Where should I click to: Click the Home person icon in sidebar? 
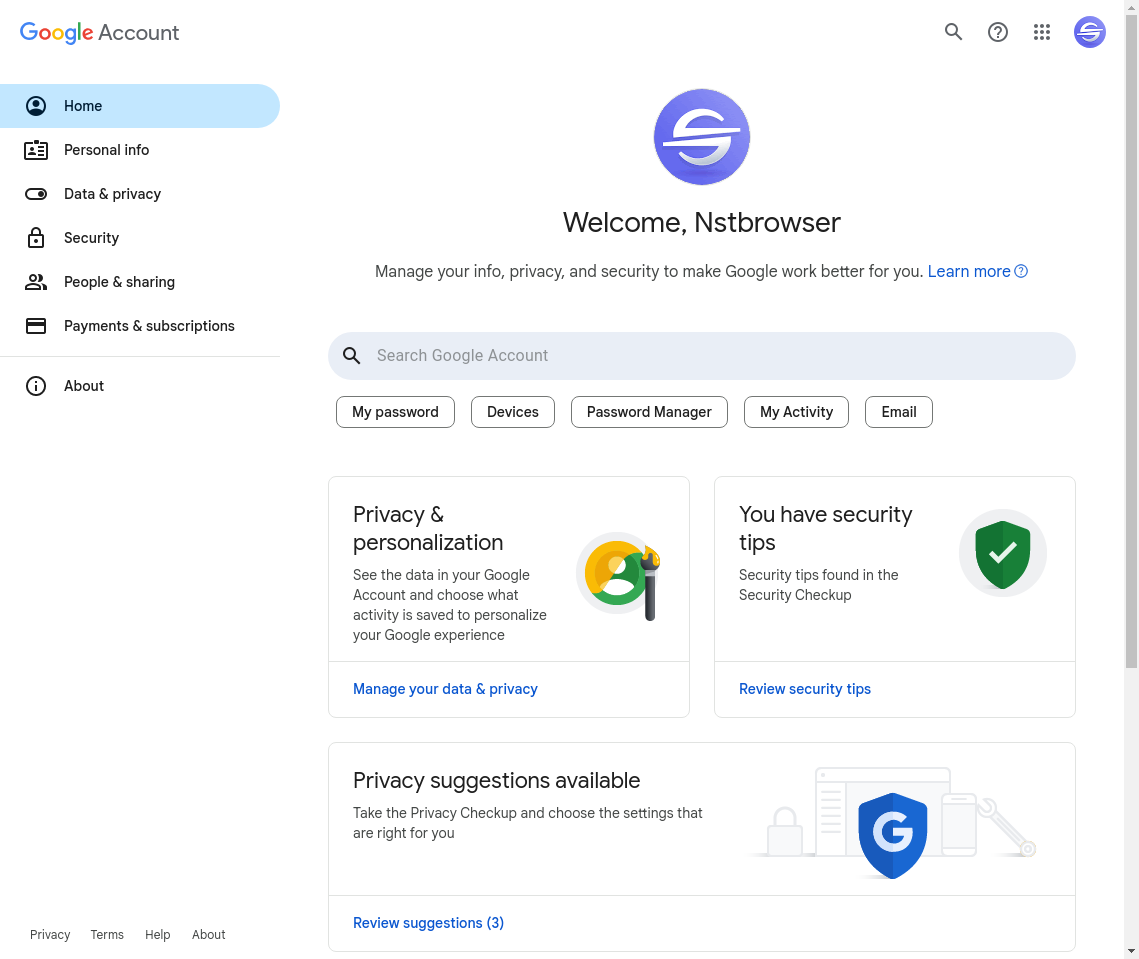tap(36, 106)
